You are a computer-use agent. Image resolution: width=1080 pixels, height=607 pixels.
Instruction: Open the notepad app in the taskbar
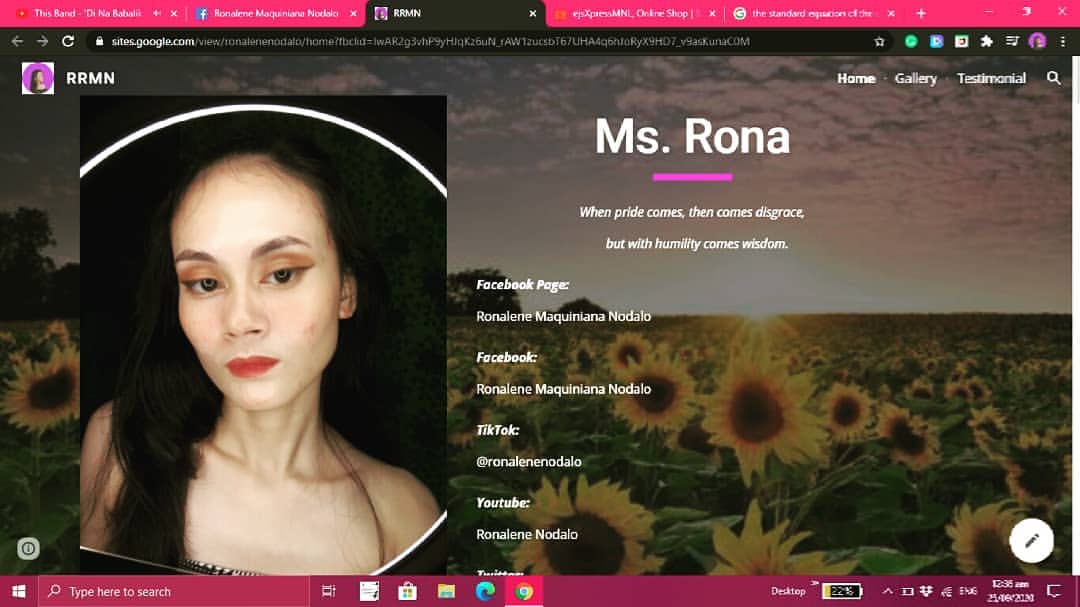[x=369, y=591]
